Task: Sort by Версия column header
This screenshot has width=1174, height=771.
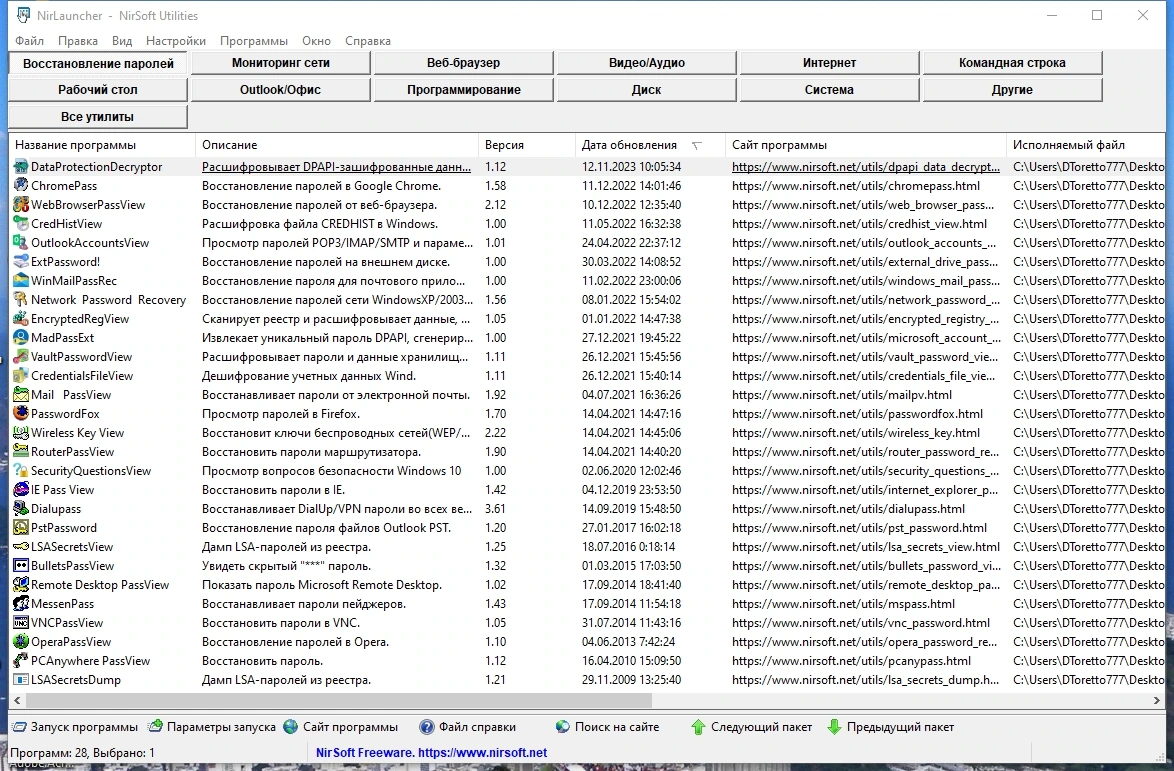Action: click(x=526, y=145)
